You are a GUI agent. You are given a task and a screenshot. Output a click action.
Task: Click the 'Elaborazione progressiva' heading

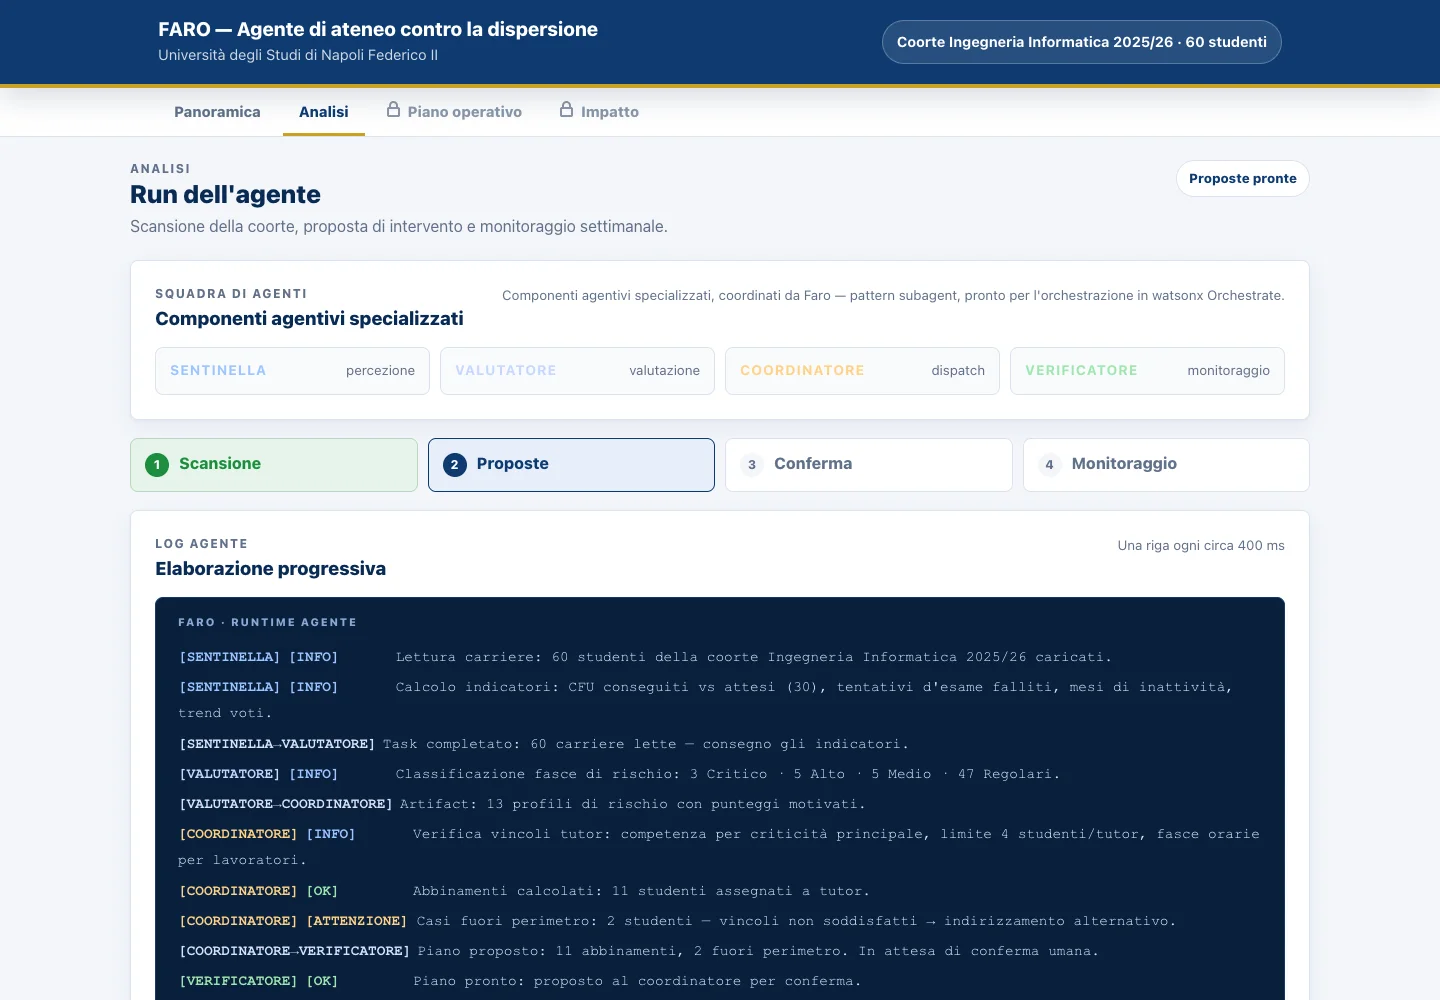[270, 569]
